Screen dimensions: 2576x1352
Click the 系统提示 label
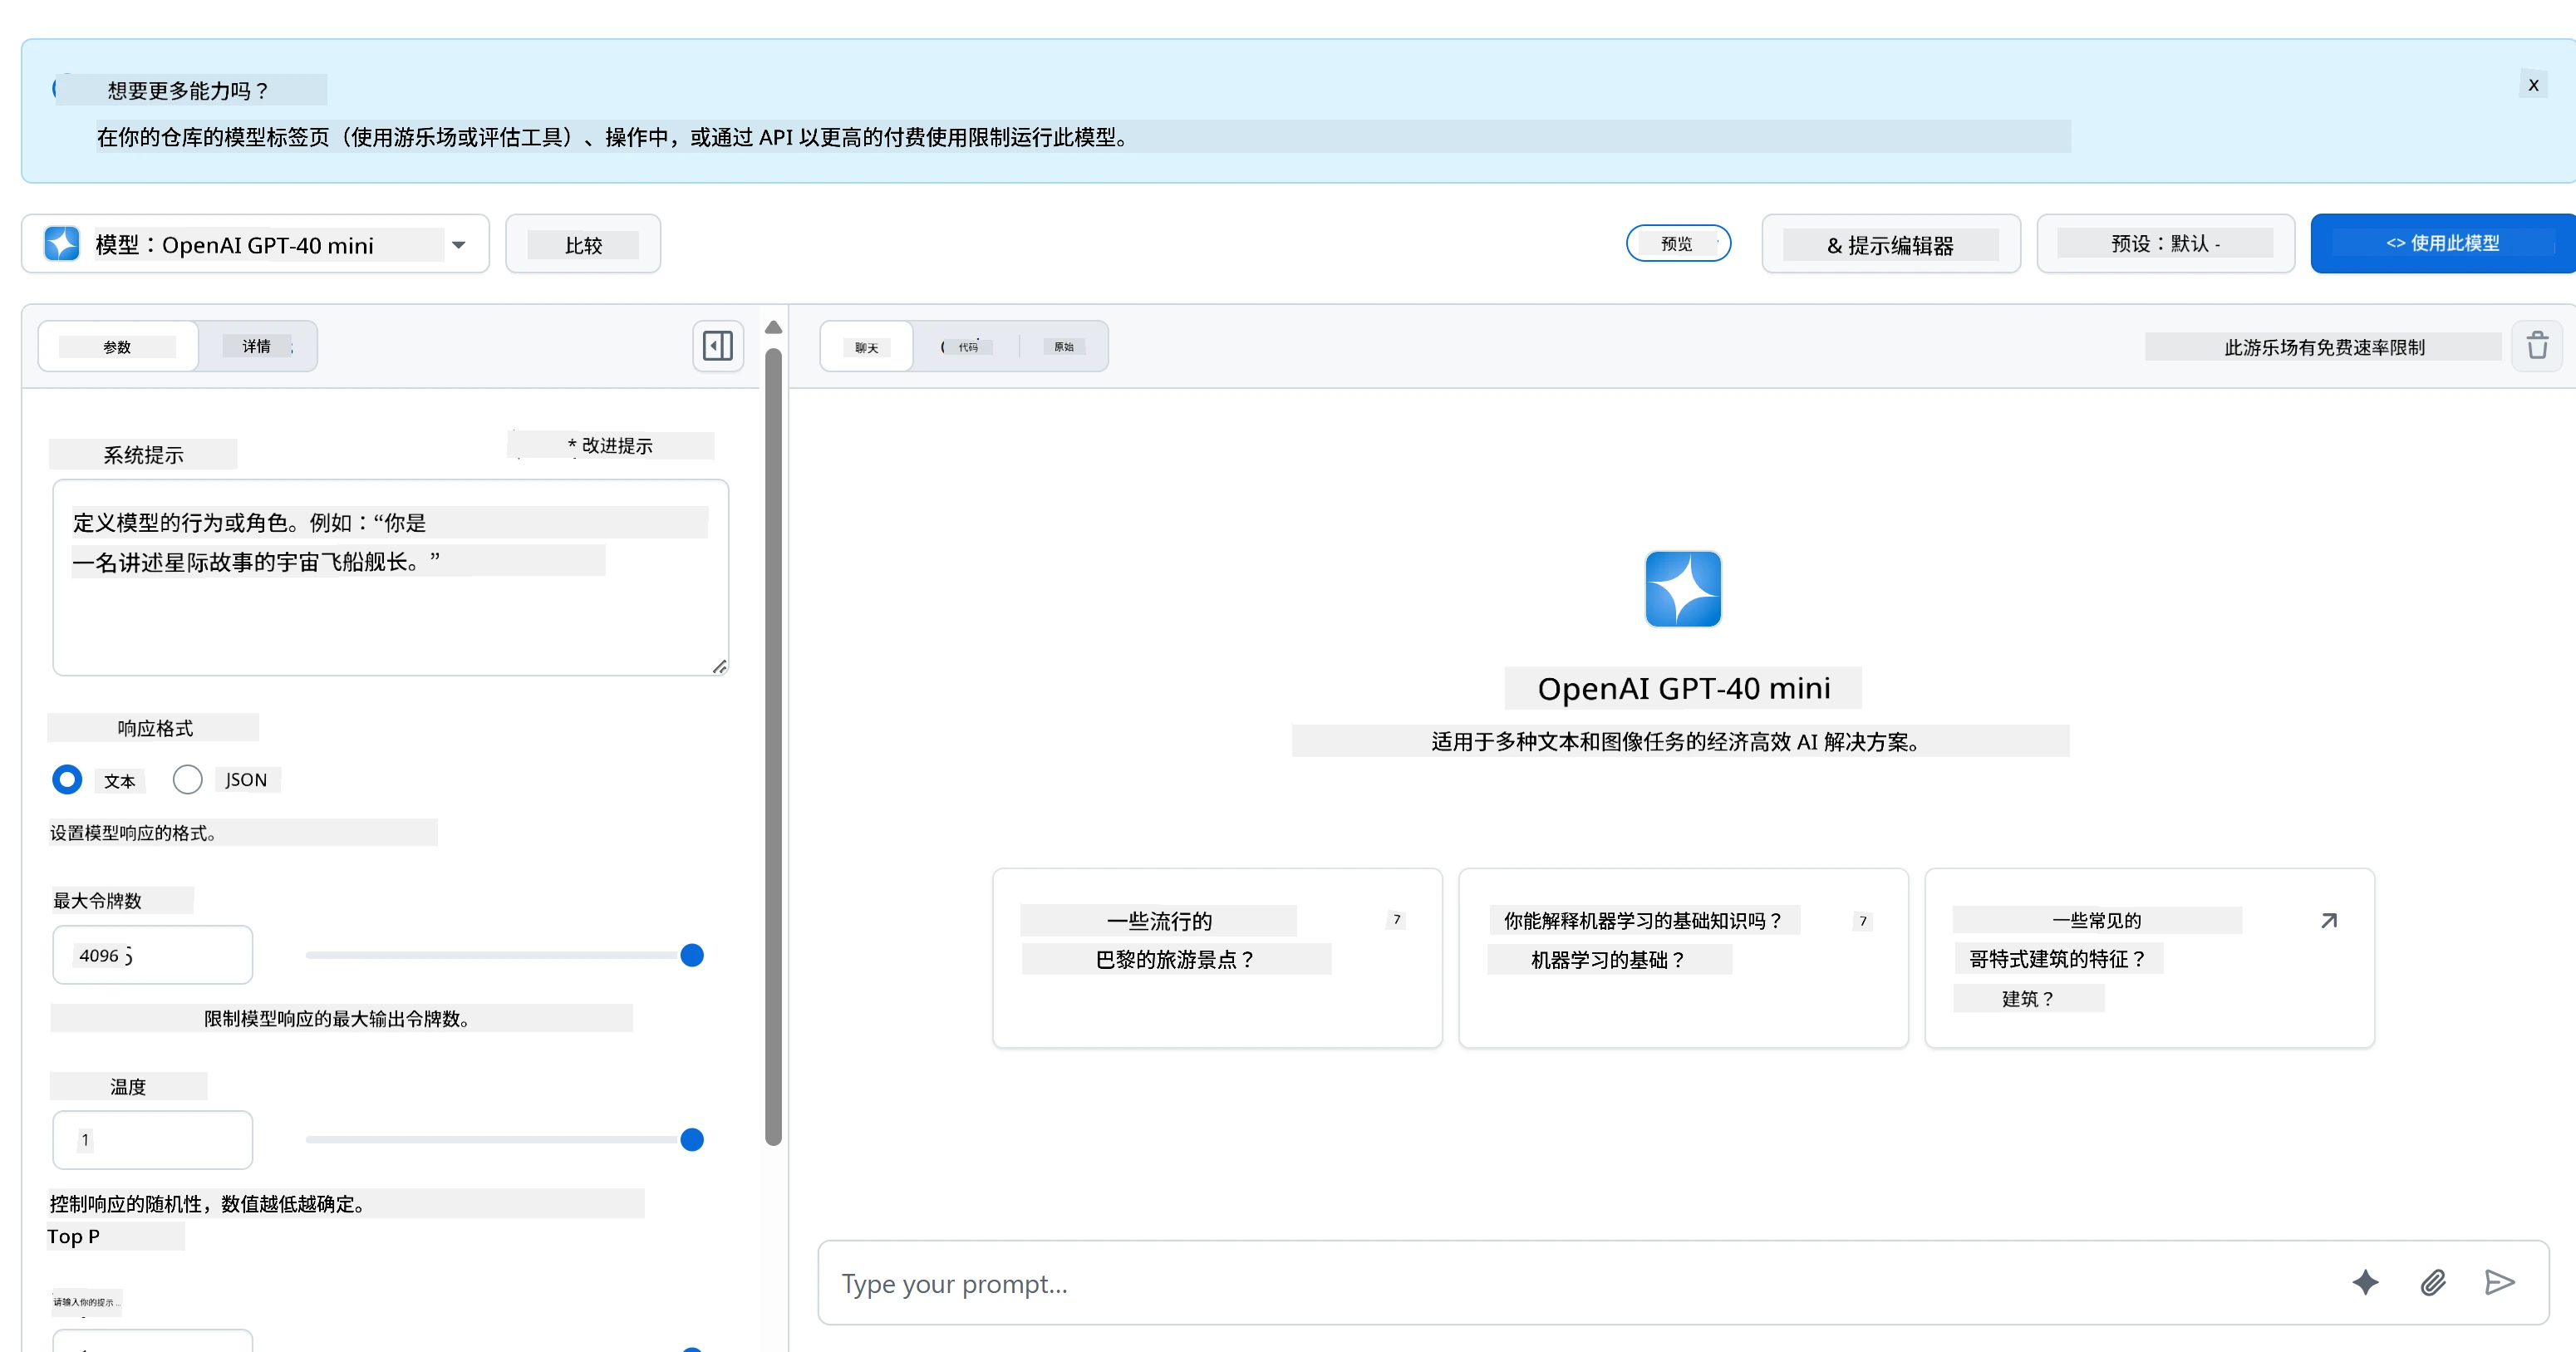click(143, 455)
